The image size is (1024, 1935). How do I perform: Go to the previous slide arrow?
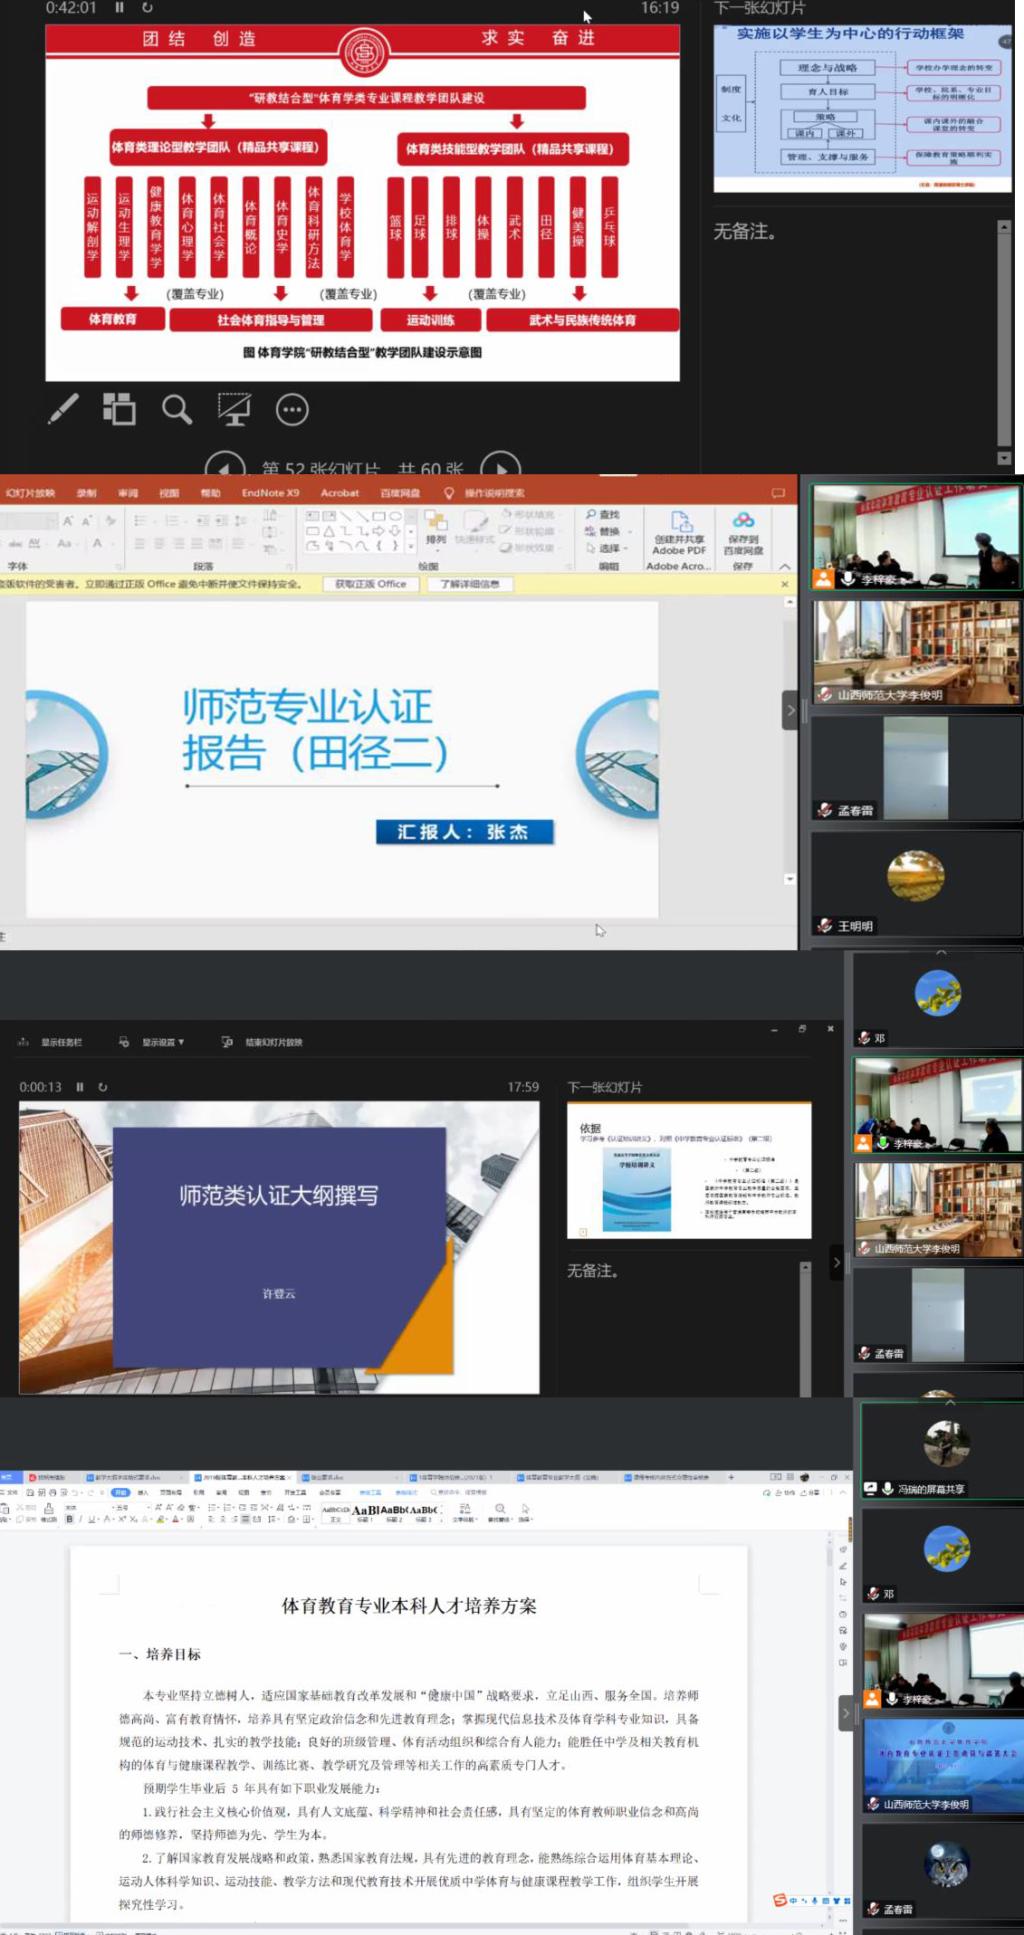[x=225, y=467]
